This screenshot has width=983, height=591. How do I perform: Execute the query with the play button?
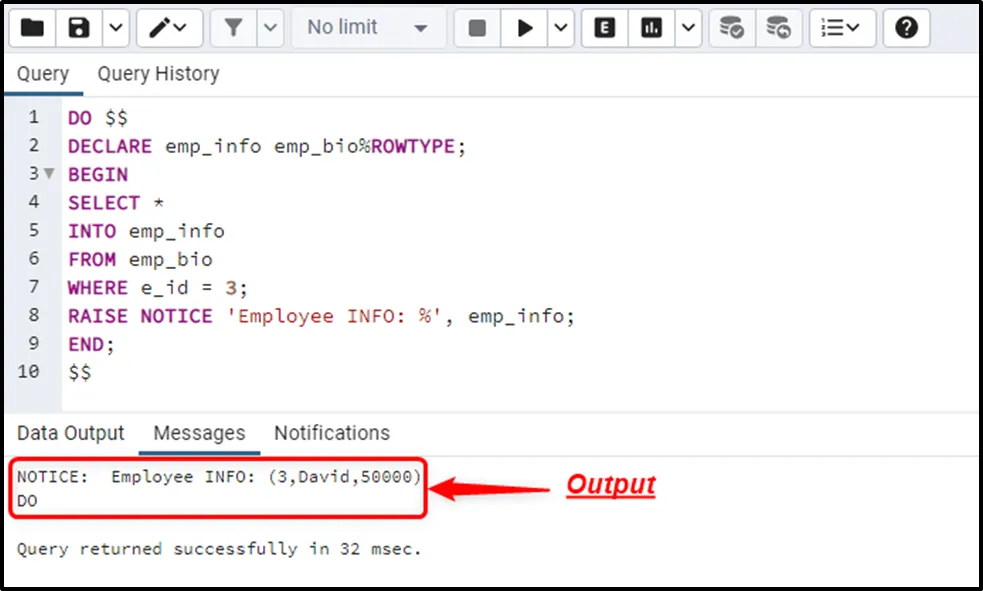click(525, 28)
